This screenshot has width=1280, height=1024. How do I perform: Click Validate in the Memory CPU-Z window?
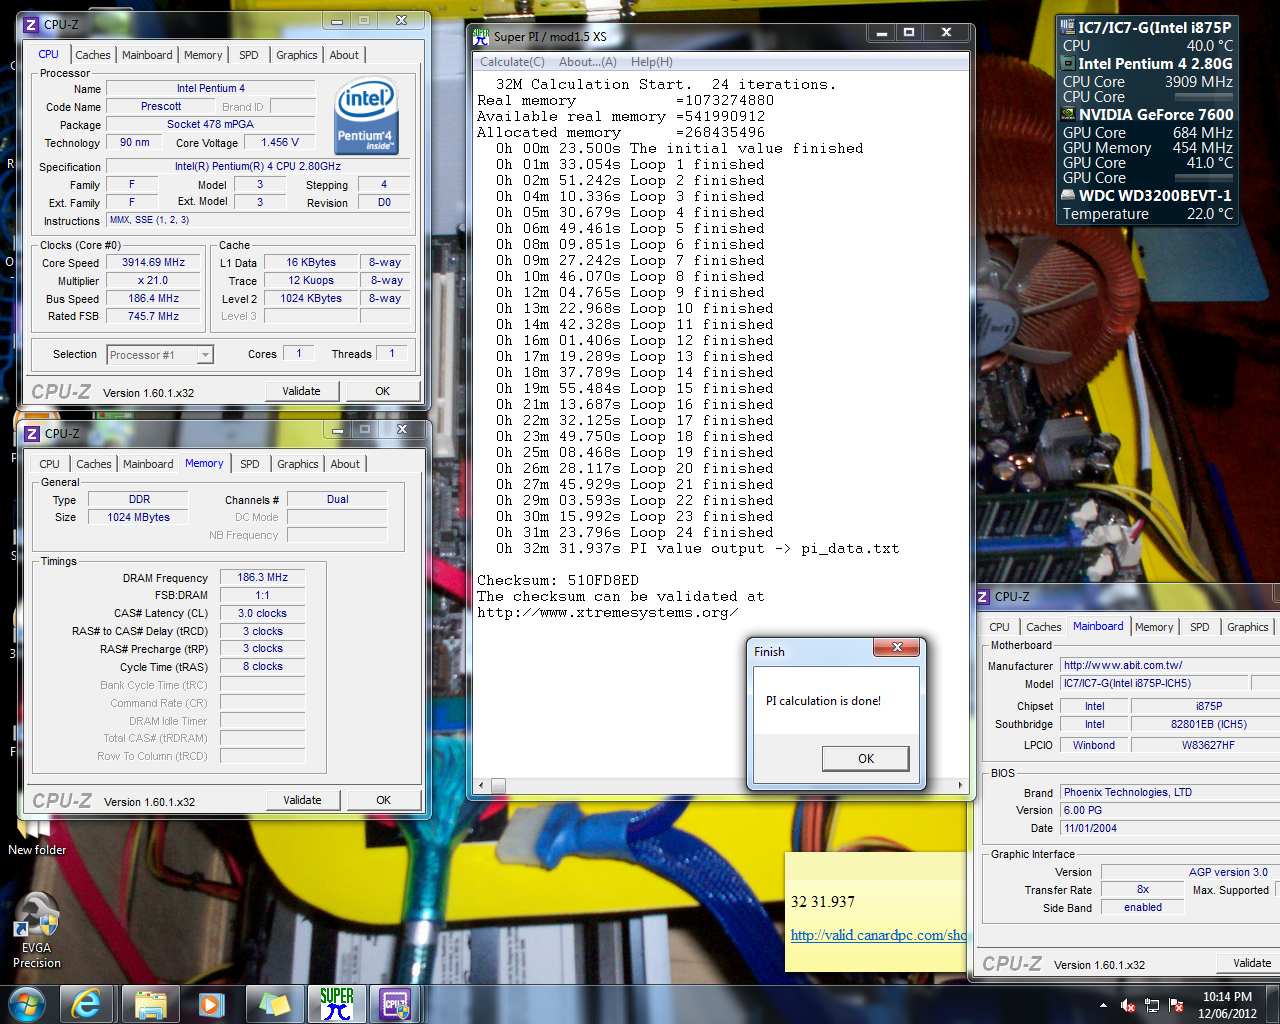pyautogui.click(x=302, y=800)
